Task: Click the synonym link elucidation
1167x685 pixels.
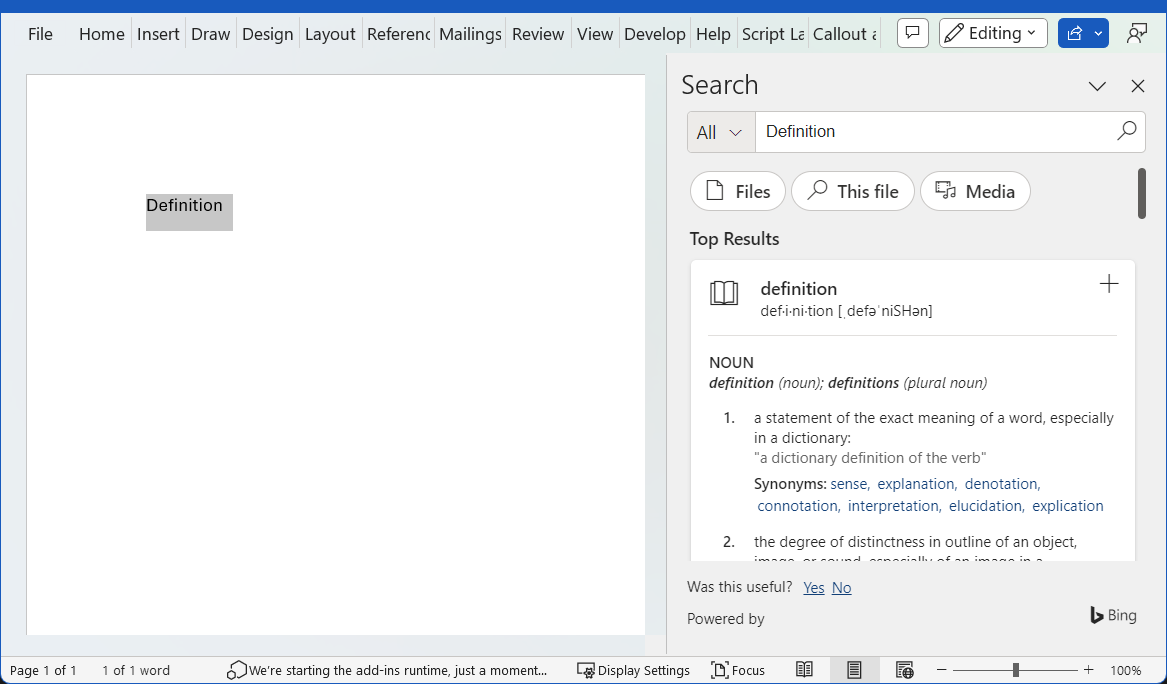Action: [987, 506]
